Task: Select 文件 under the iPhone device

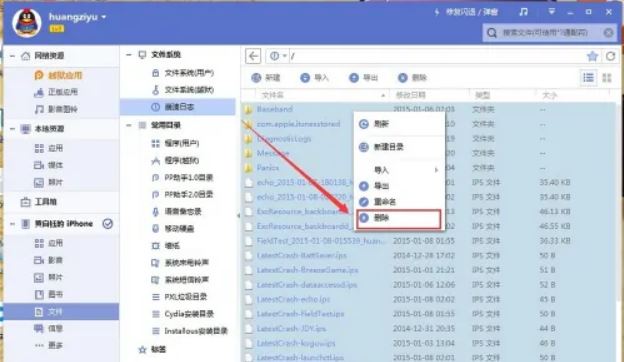Action: (x=61, y=311)
